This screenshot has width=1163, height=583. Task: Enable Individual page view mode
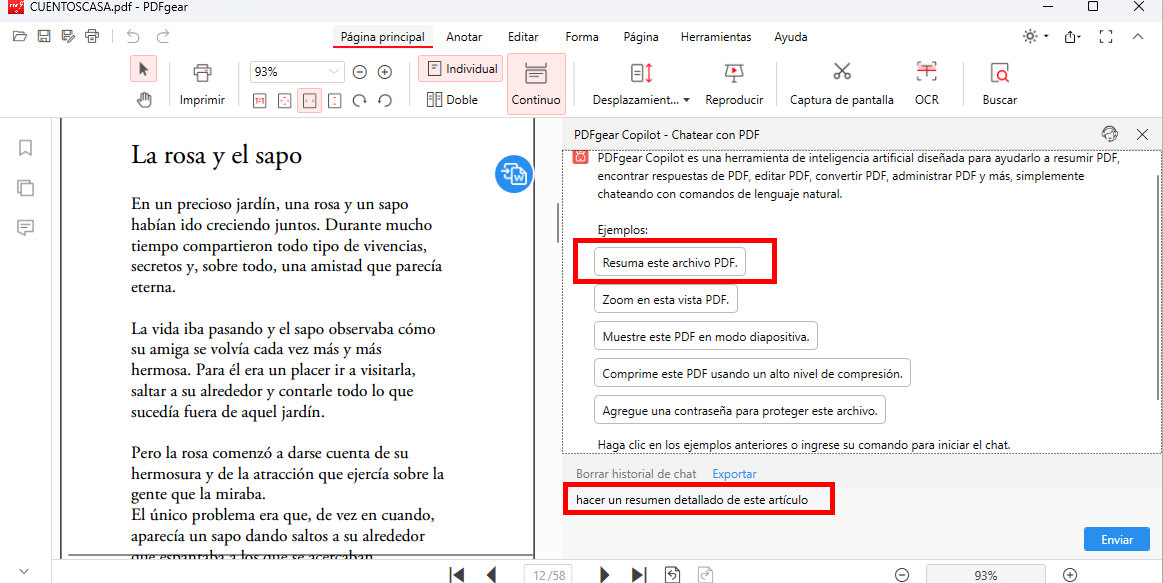pyautogui.click(x=460, y=68)
